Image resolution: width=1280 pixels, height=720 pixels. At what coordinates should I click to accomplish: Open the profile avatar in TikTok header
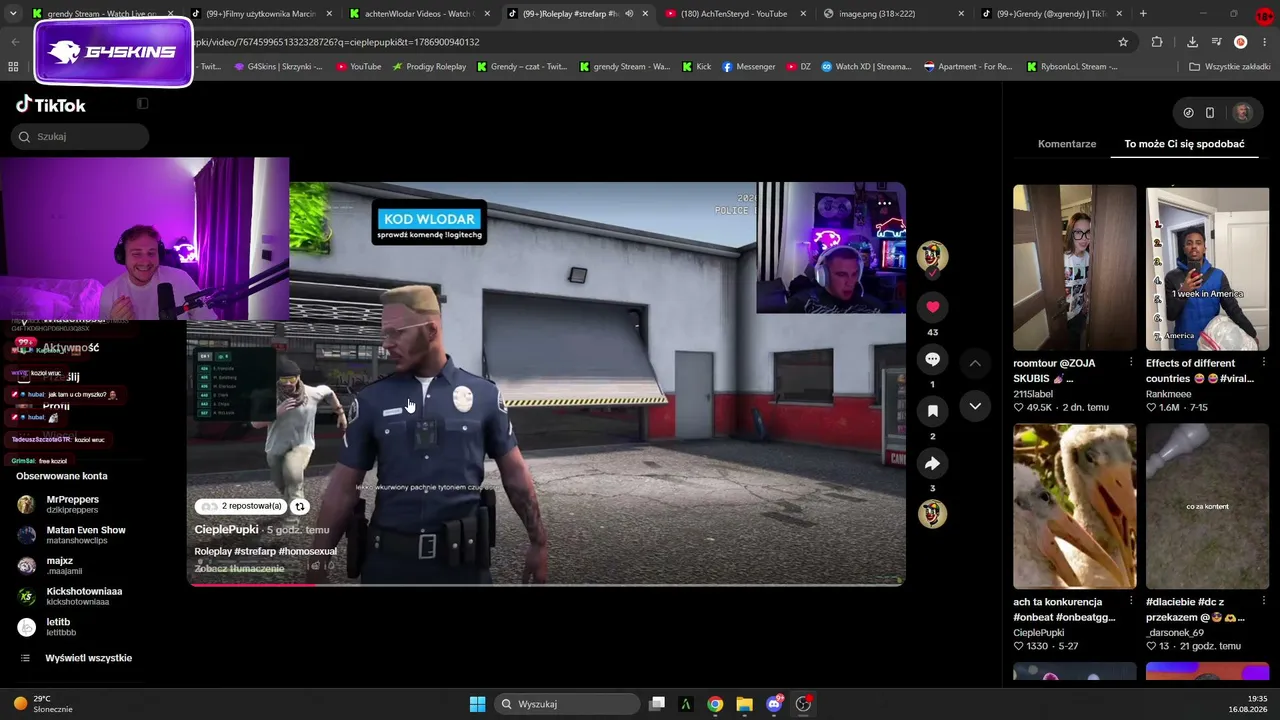(x=1243, y=113)
